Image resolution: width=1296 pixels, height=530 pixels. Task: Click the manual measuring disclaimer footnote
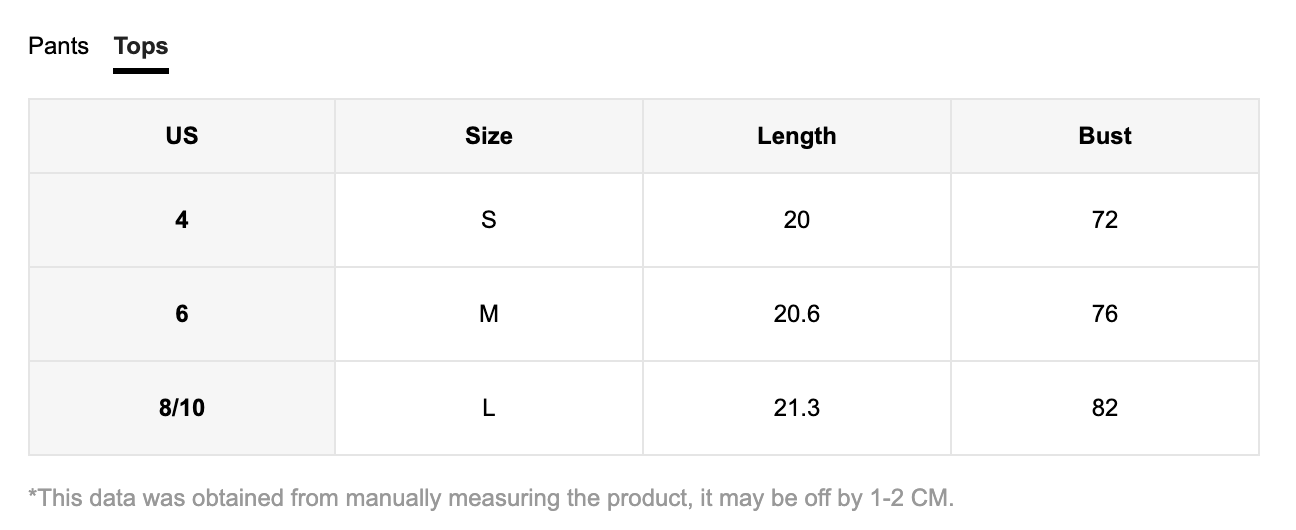click(491, 497)
